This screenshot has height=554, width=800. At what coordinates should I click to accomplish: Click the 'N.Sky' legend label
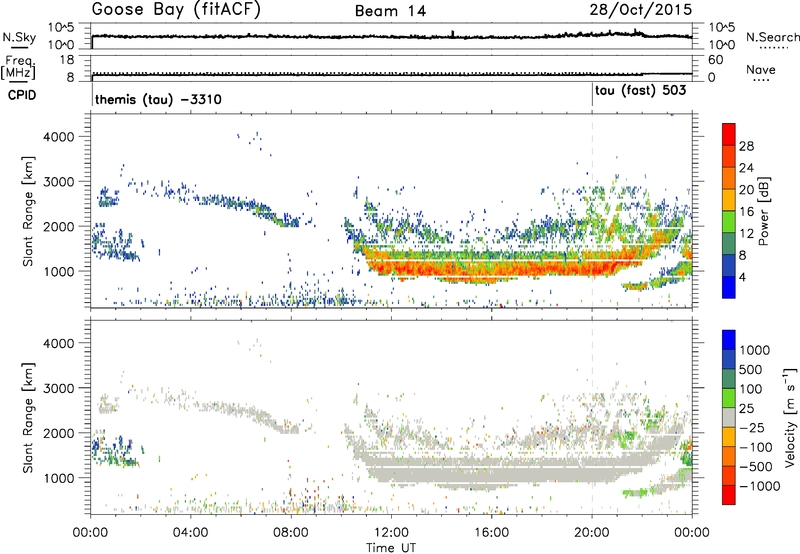(x=19, y=37)
